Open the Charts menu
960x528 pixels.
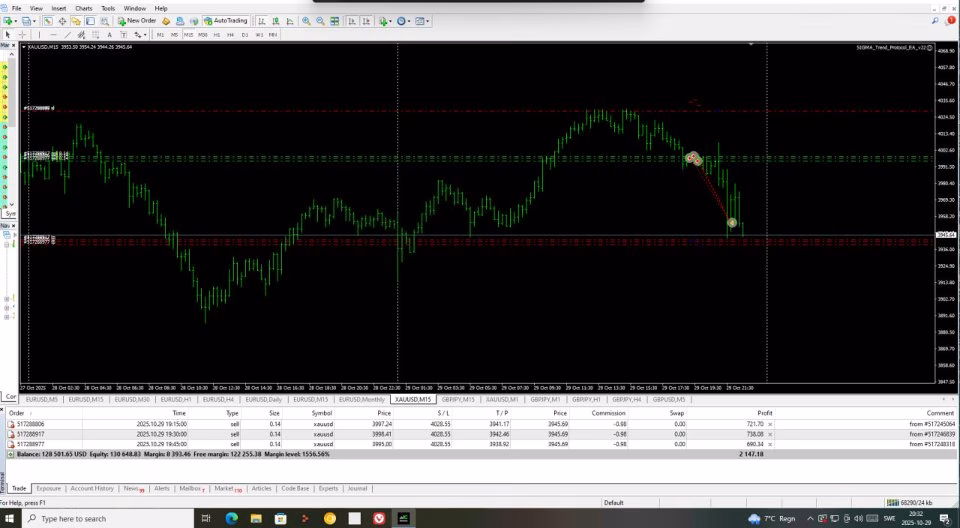(x=83, y=9)
